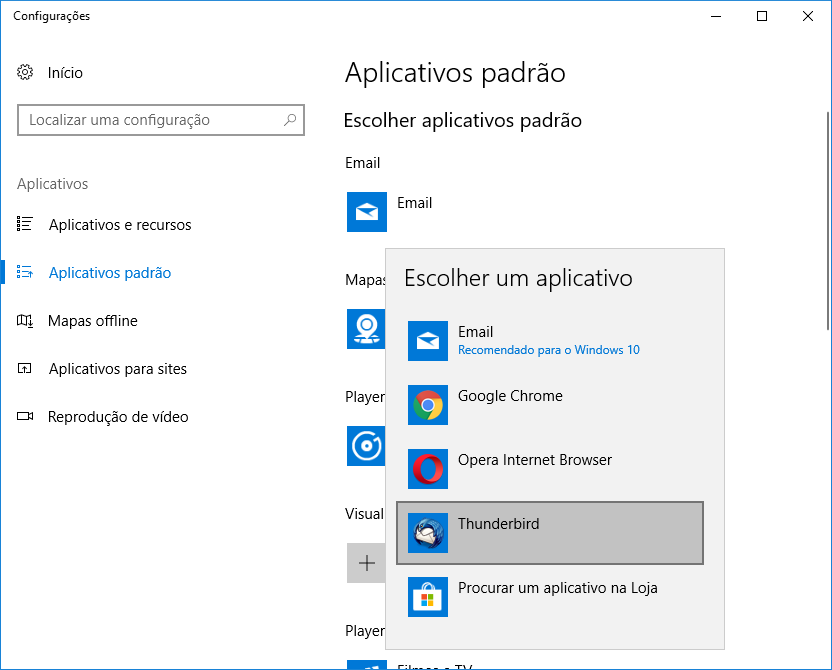Click the music player default app icon

[366, 445]
